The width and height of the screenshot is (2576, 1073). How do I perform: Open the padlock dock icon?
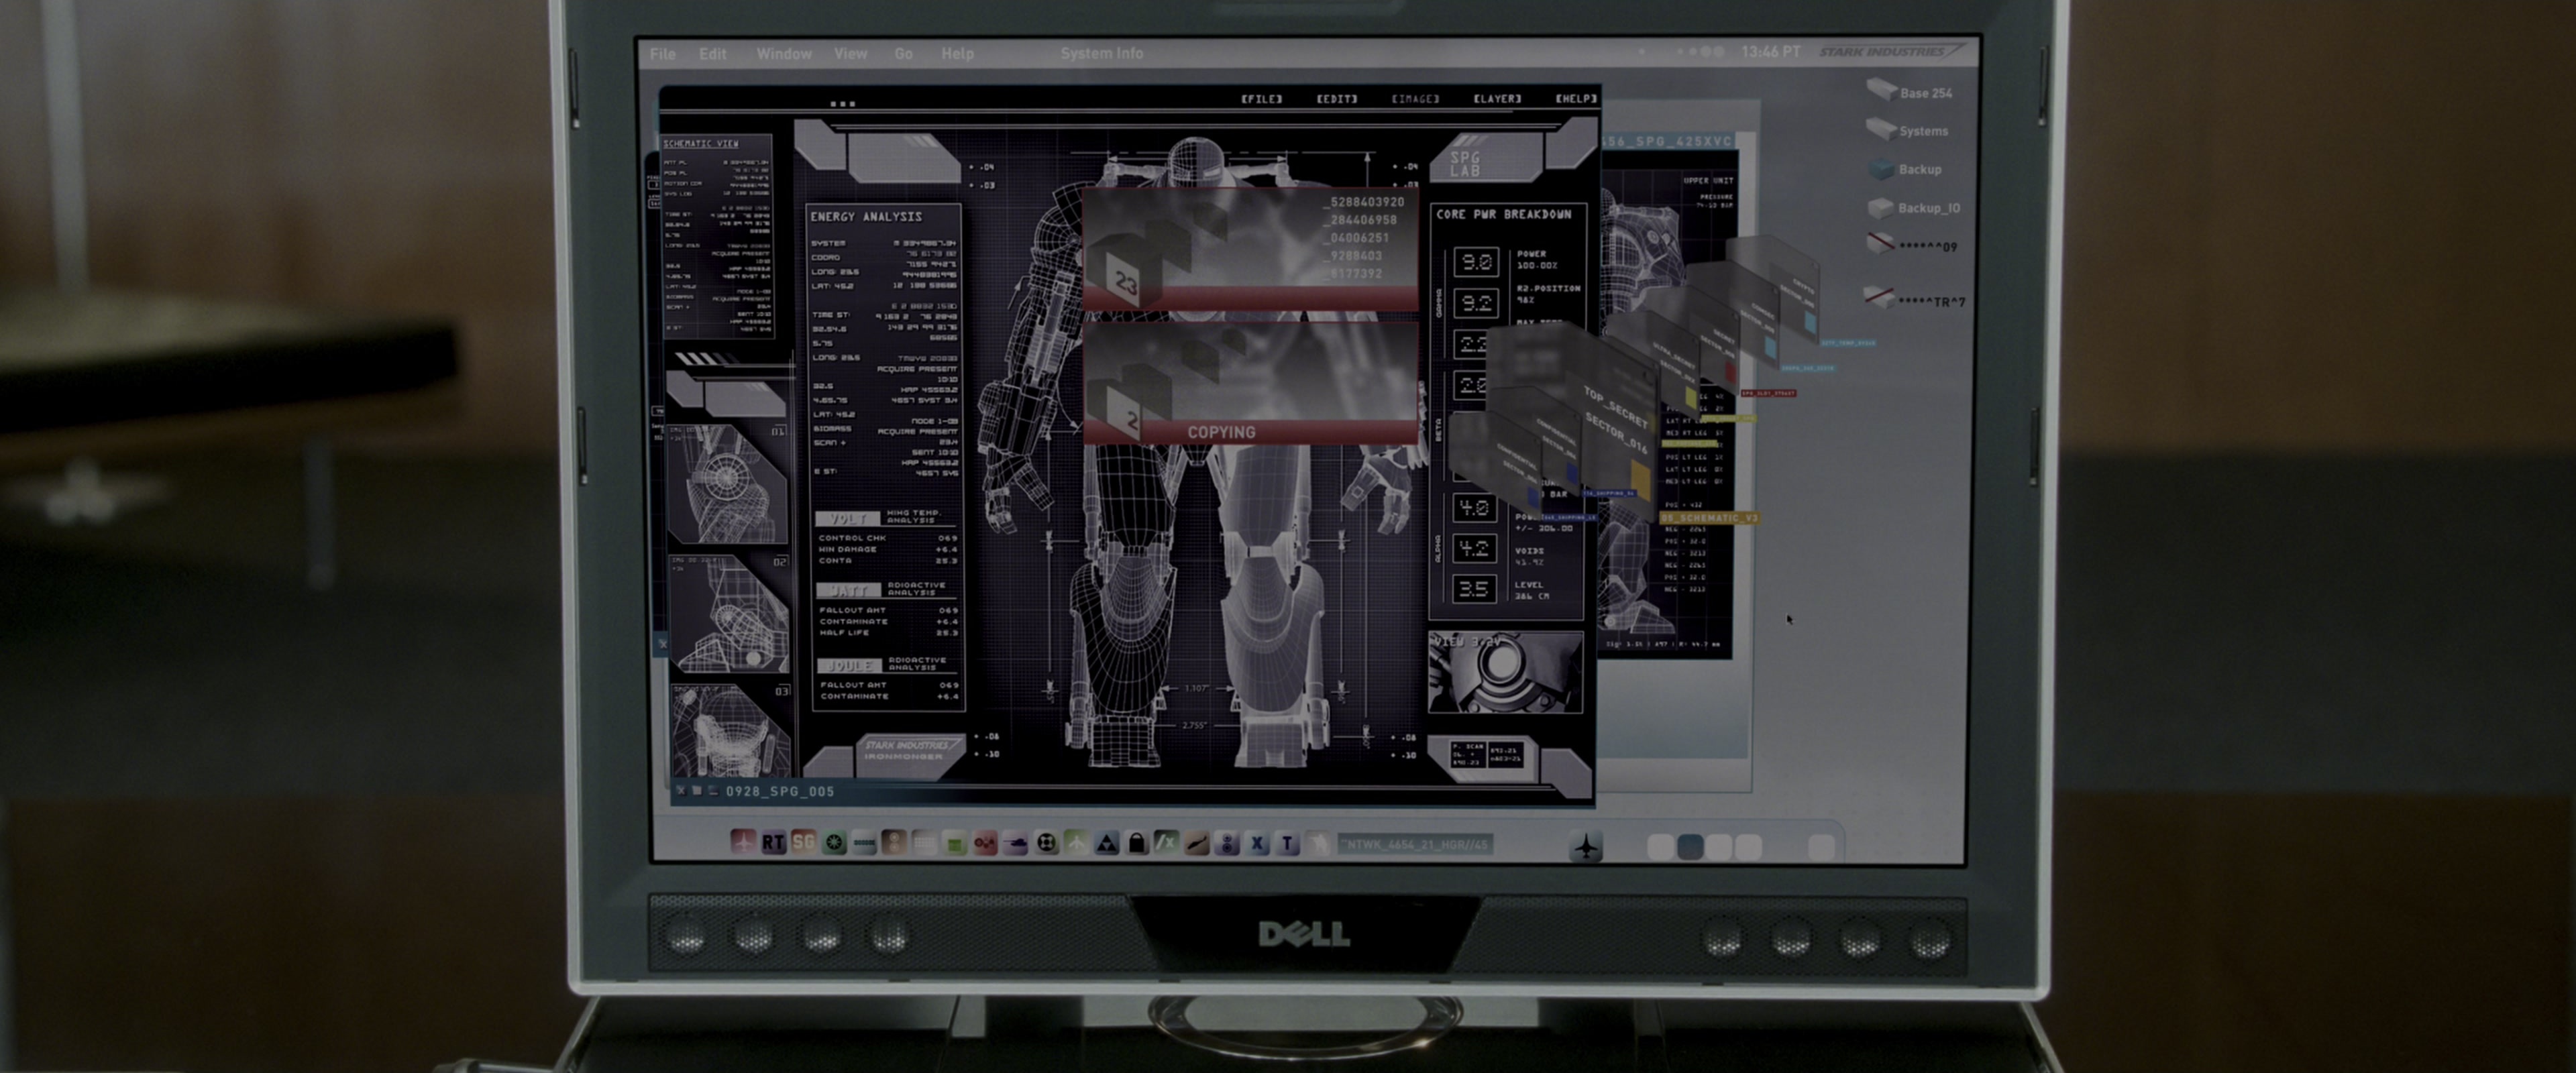click(1136, 844)
